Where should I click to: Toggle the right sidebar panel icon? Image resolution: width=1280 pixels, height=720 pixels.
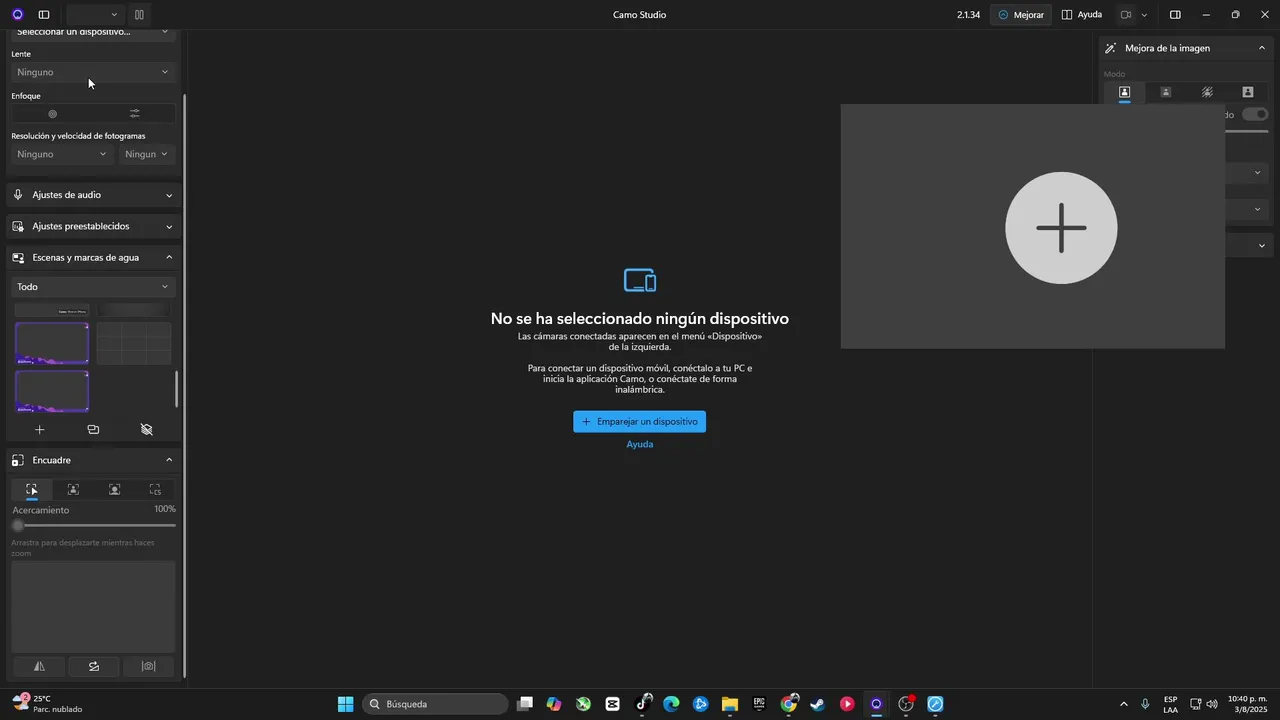[1175, 15]
